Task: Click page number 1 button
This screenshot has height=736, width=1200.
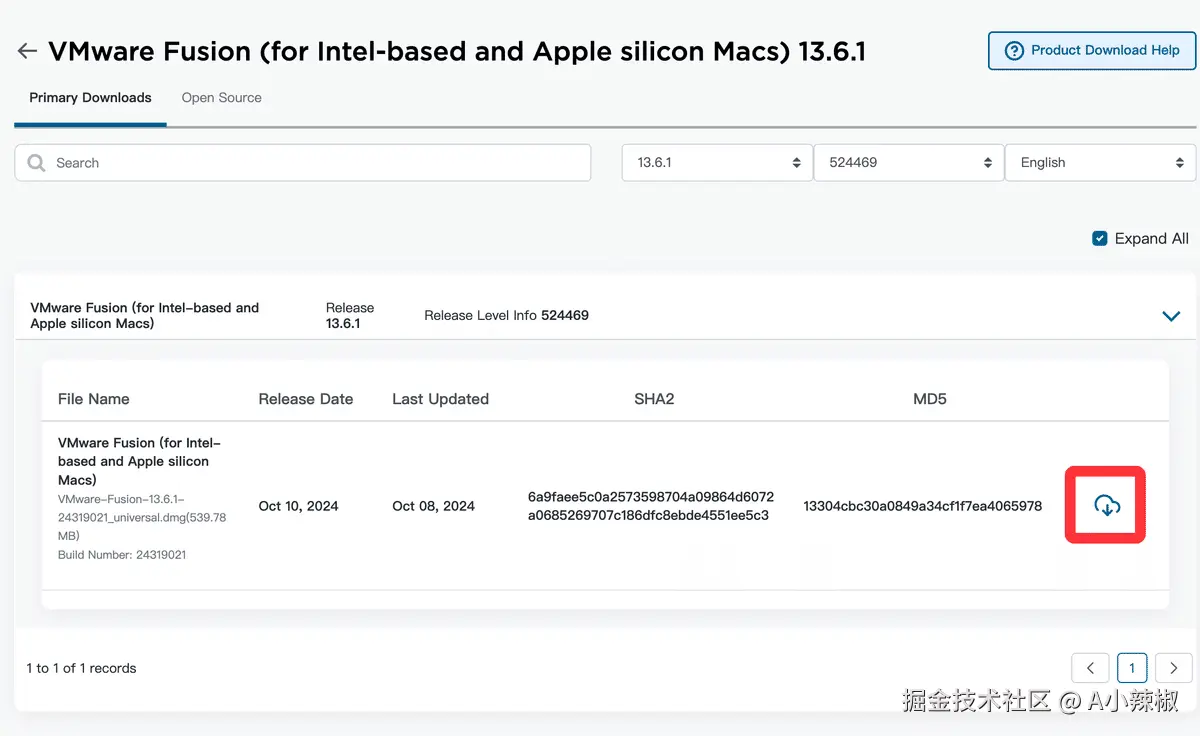Action: pyautogui.click(x=1132, y=668)
